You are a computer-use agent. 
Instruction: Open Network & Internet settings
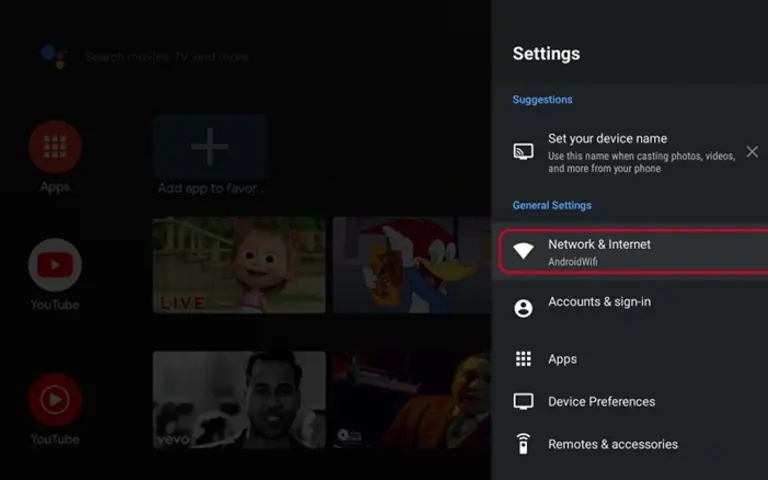(x=633, y=251)
